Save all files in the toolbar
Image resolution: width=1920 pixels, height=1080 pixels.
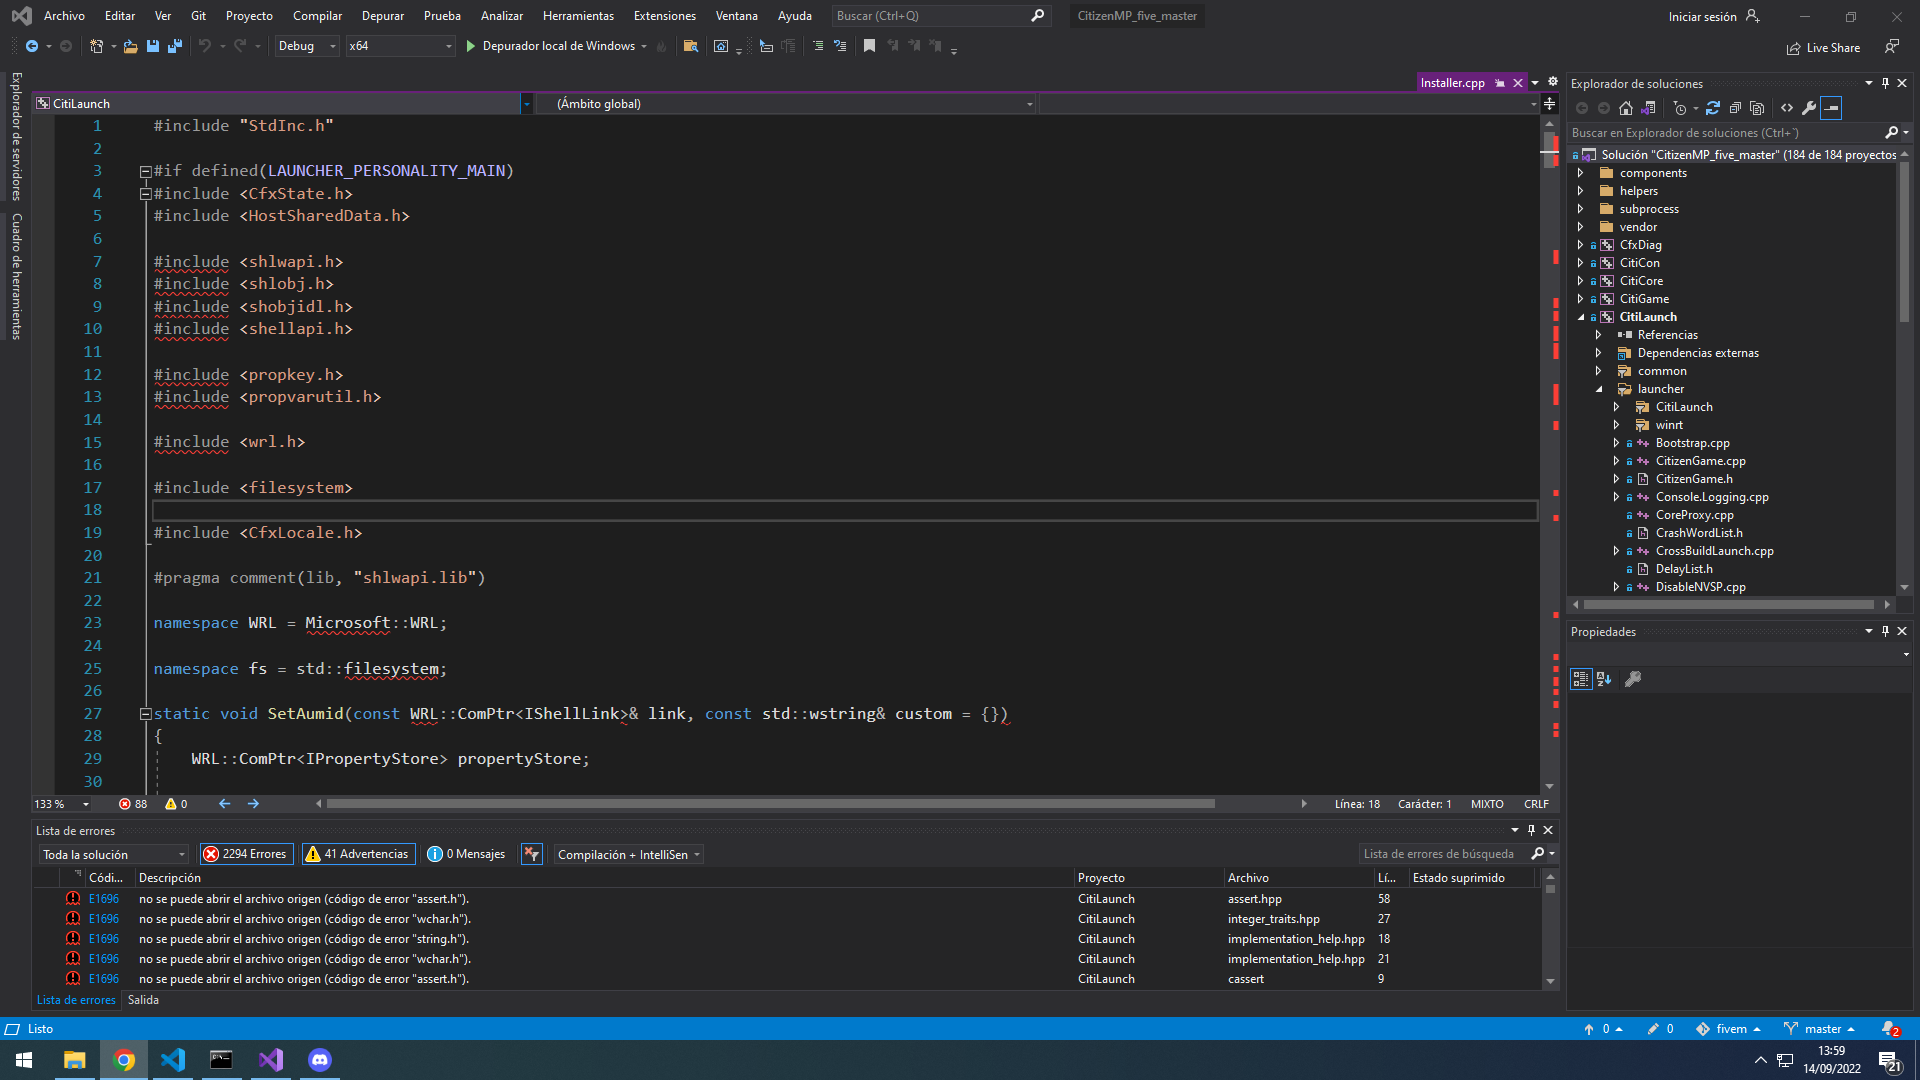(x=175, y=46)
